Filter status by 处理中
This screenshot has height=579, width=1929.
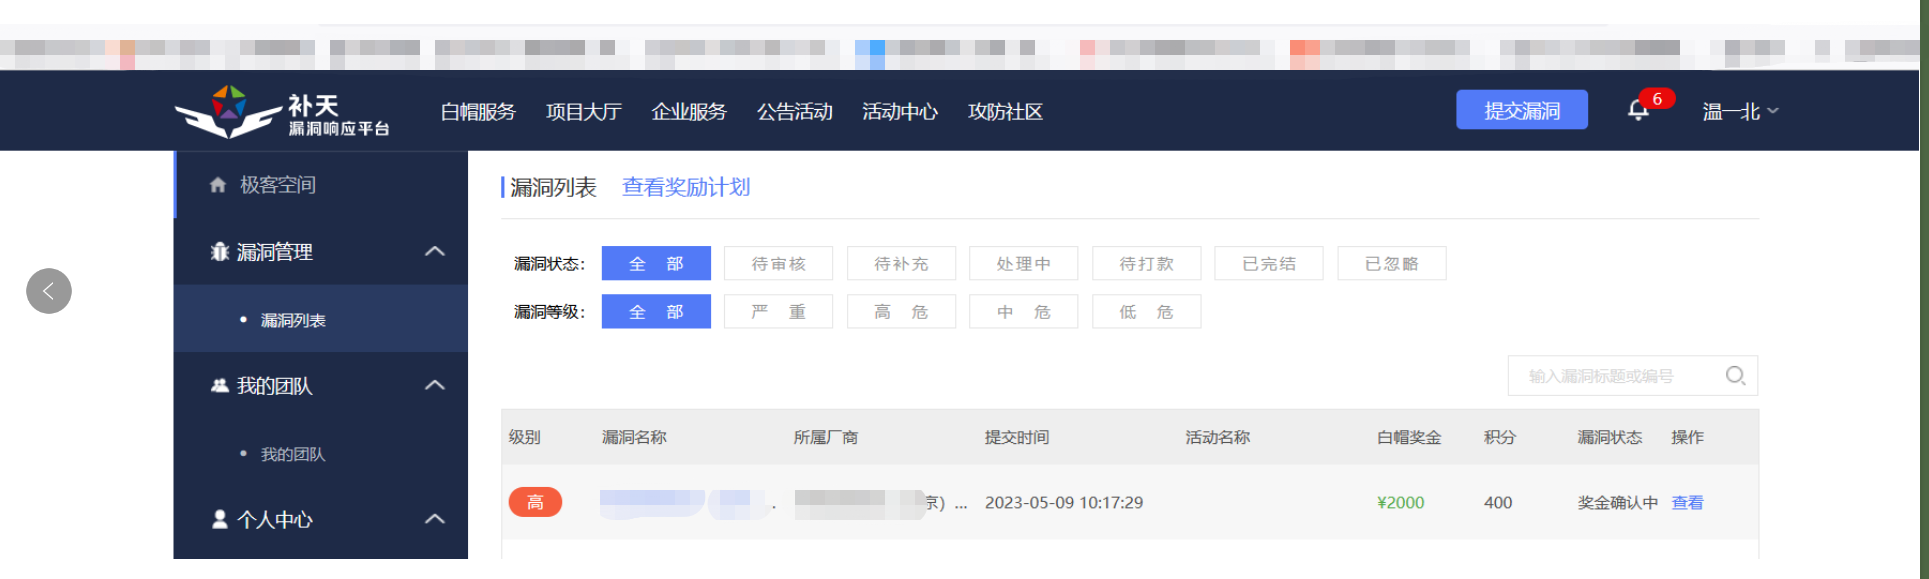(1024, 263)
